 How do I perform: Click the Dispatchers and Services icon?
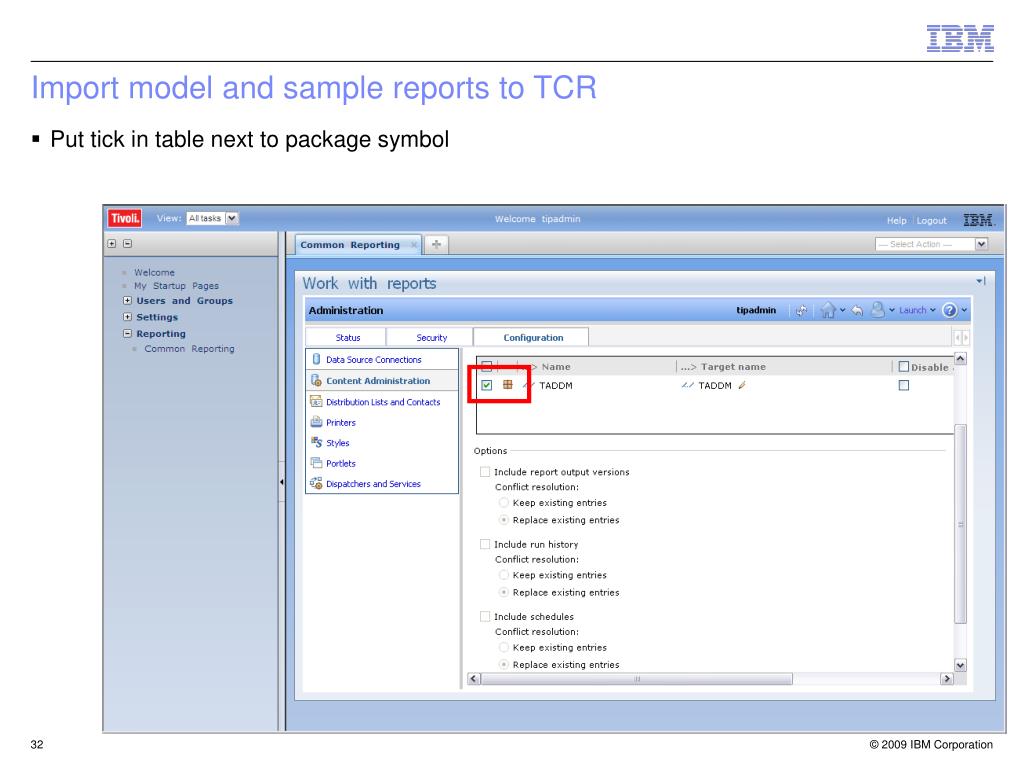tap(316, 483)
